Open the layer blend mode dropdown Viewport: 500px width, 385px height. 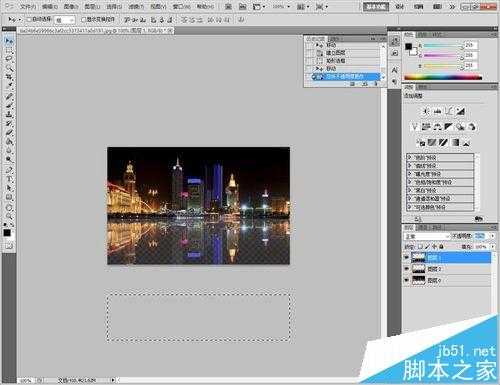(x=427, y=236)
